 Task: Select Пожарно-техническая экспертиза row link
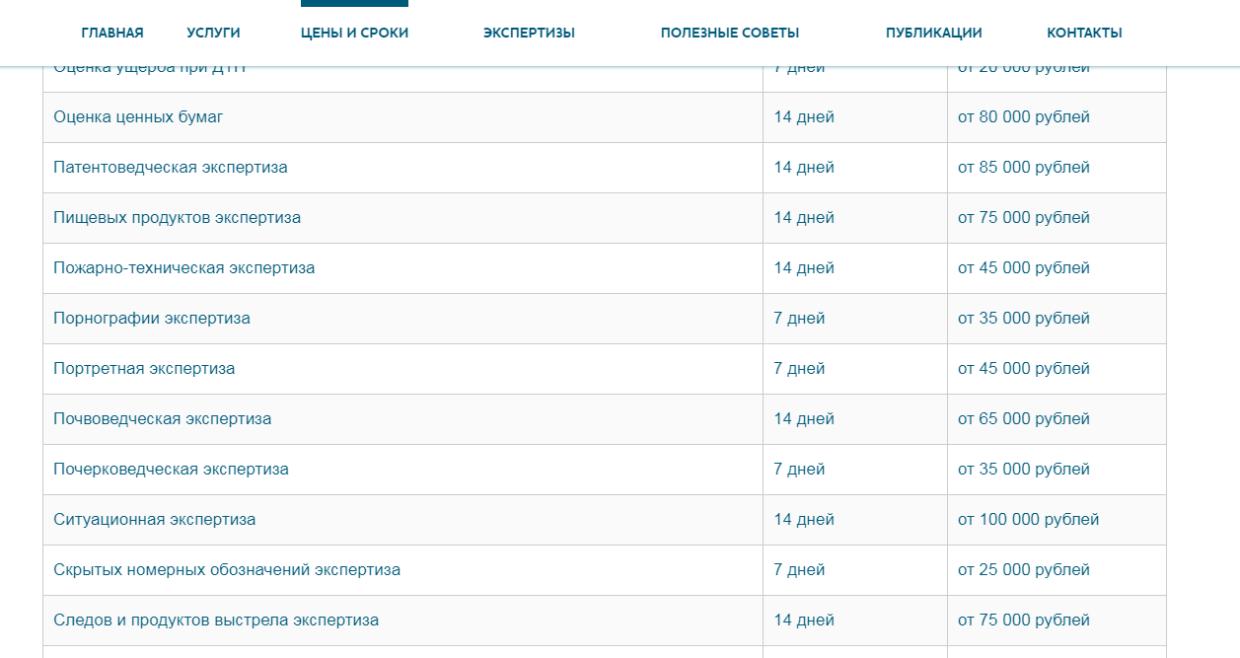click(184, 268)
